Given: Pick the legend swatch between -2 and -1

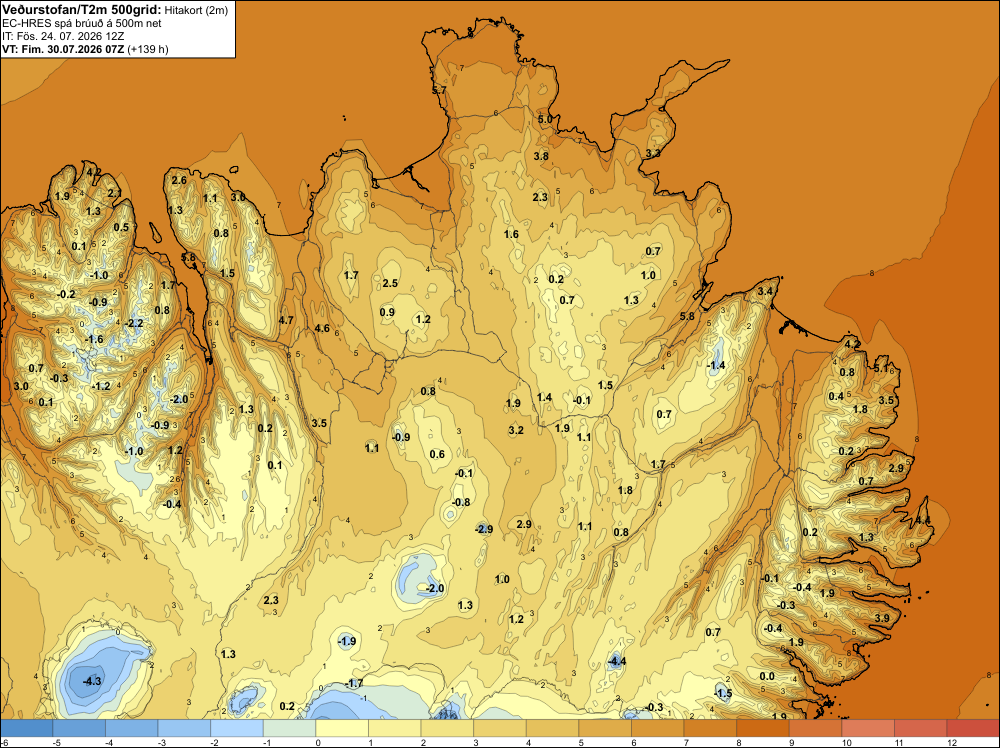Looking at the screenshot, I should tap(237, 728).
